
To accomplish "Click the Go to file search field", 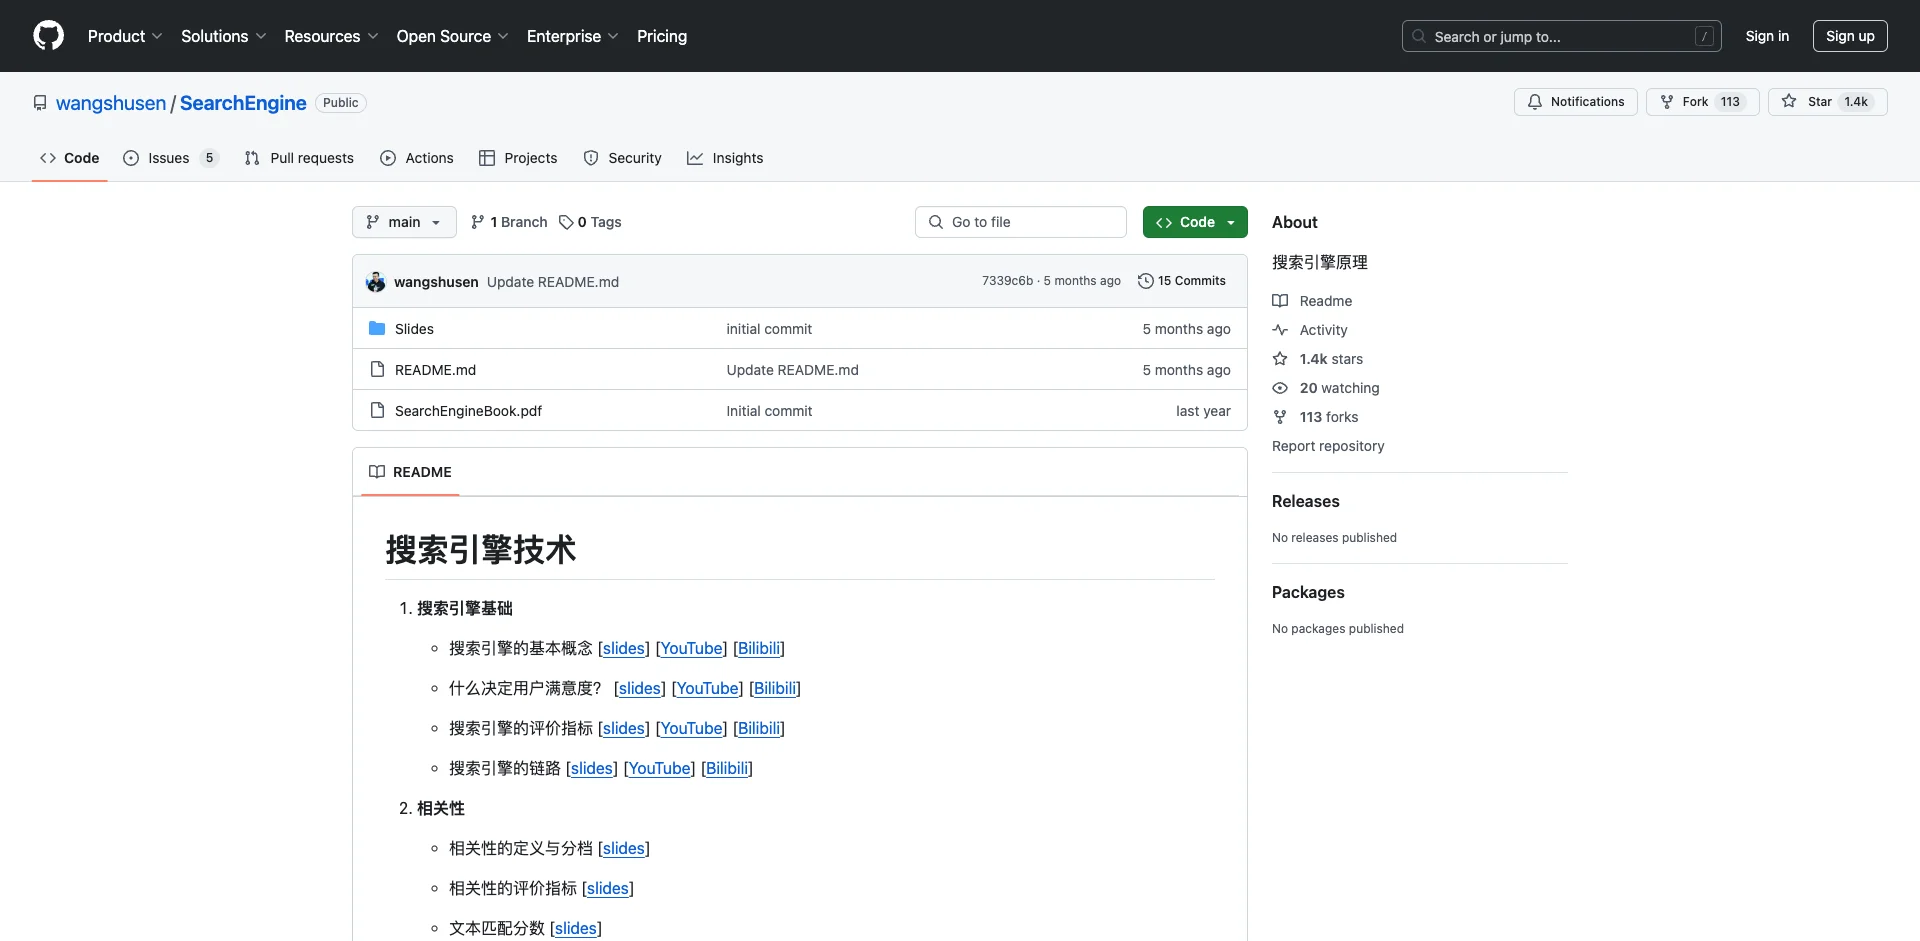I will click(1021, 222).
